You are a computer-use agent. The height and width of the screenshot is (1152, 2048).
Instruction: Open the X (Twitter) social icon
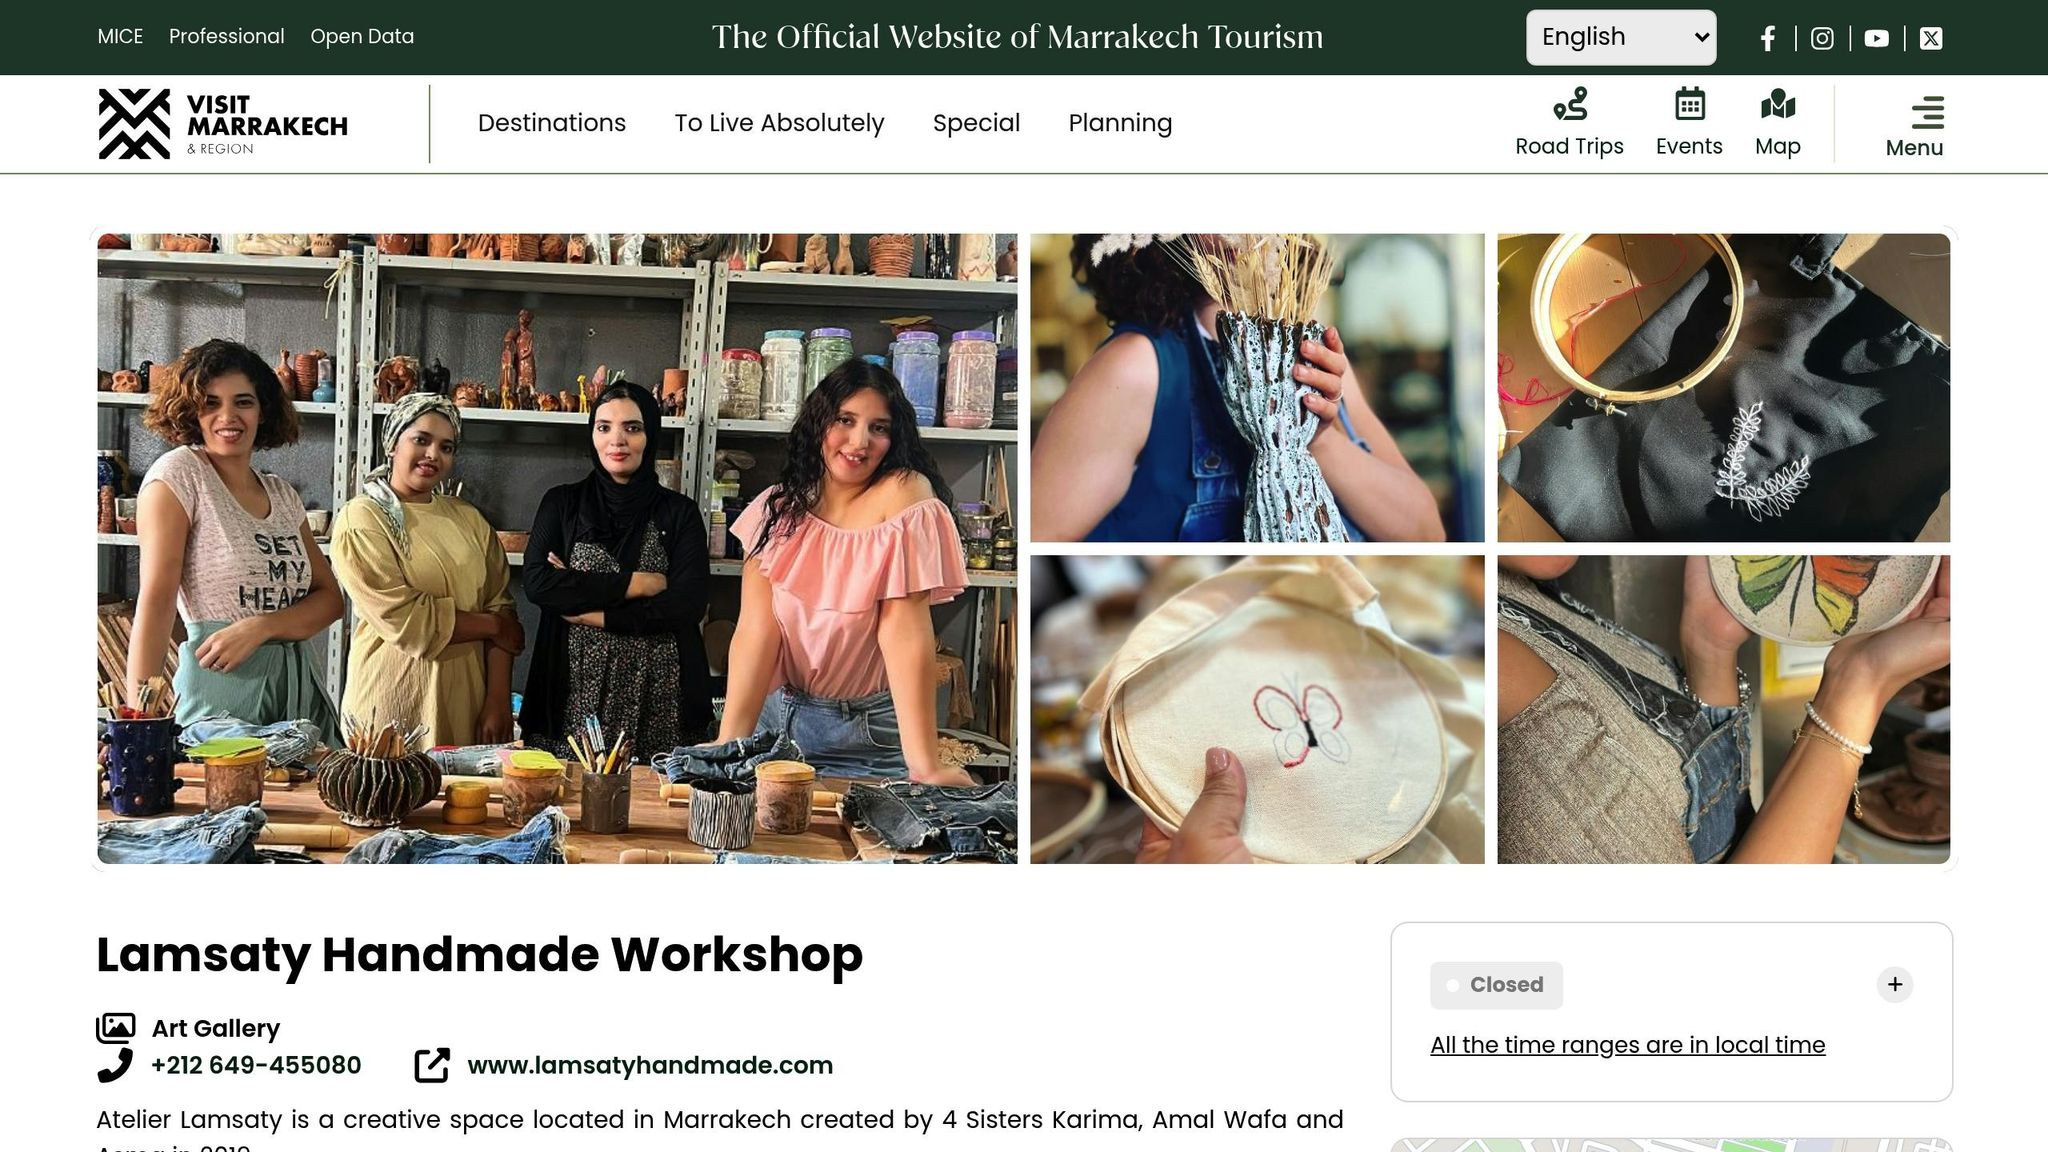(x=1931, y=38)
